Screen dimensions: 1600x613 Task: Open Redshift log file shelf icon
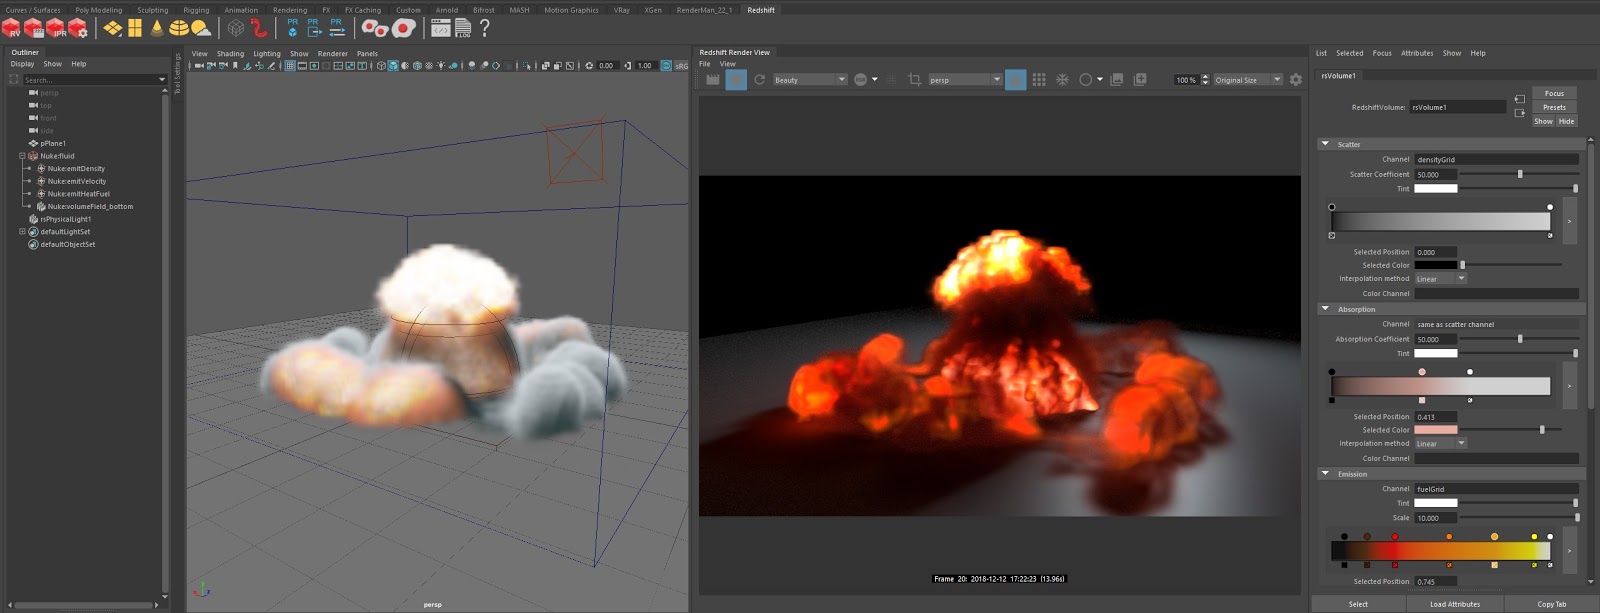[463, 28]
